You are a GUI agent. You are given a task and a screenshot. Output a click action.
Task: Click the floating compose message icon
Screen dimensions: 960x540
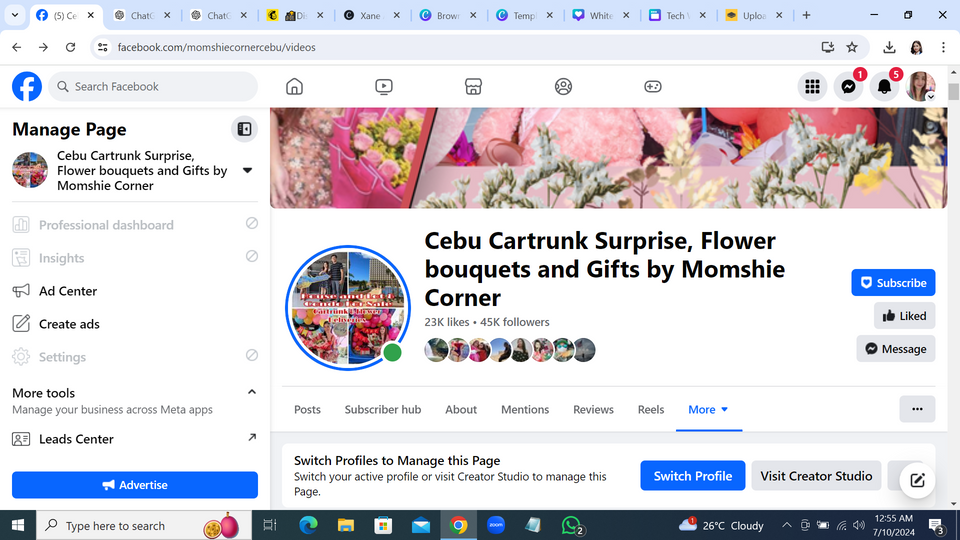point(917,481)
